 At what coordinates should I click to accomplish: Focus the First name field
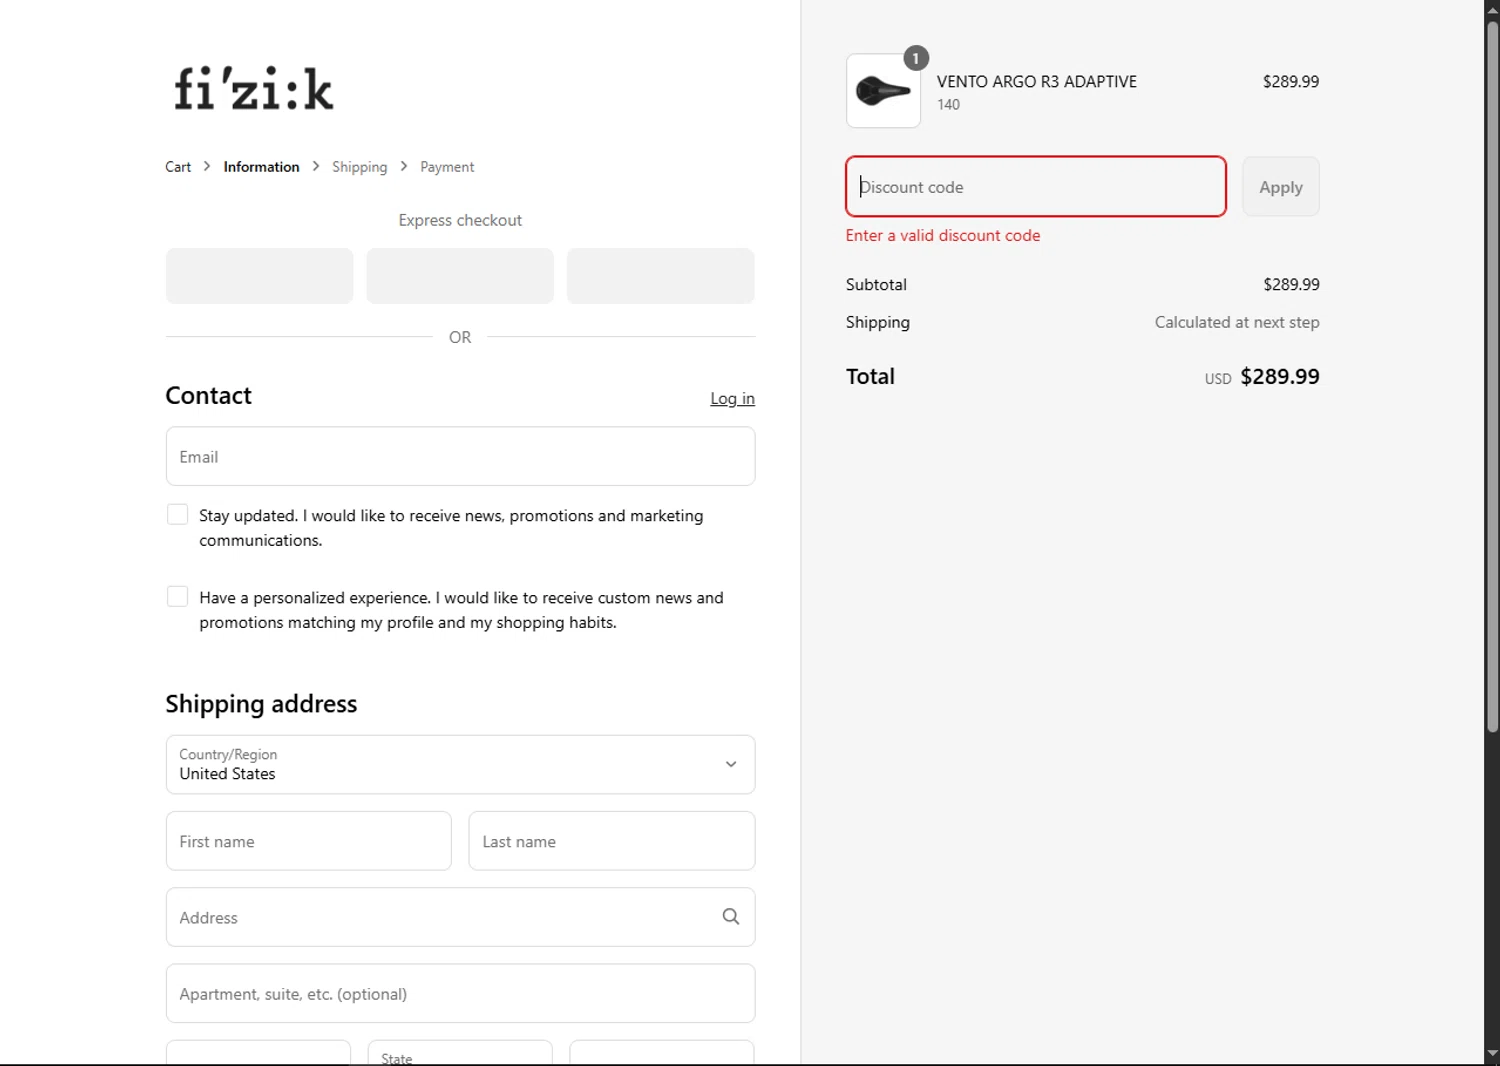[x=309, y=841]
